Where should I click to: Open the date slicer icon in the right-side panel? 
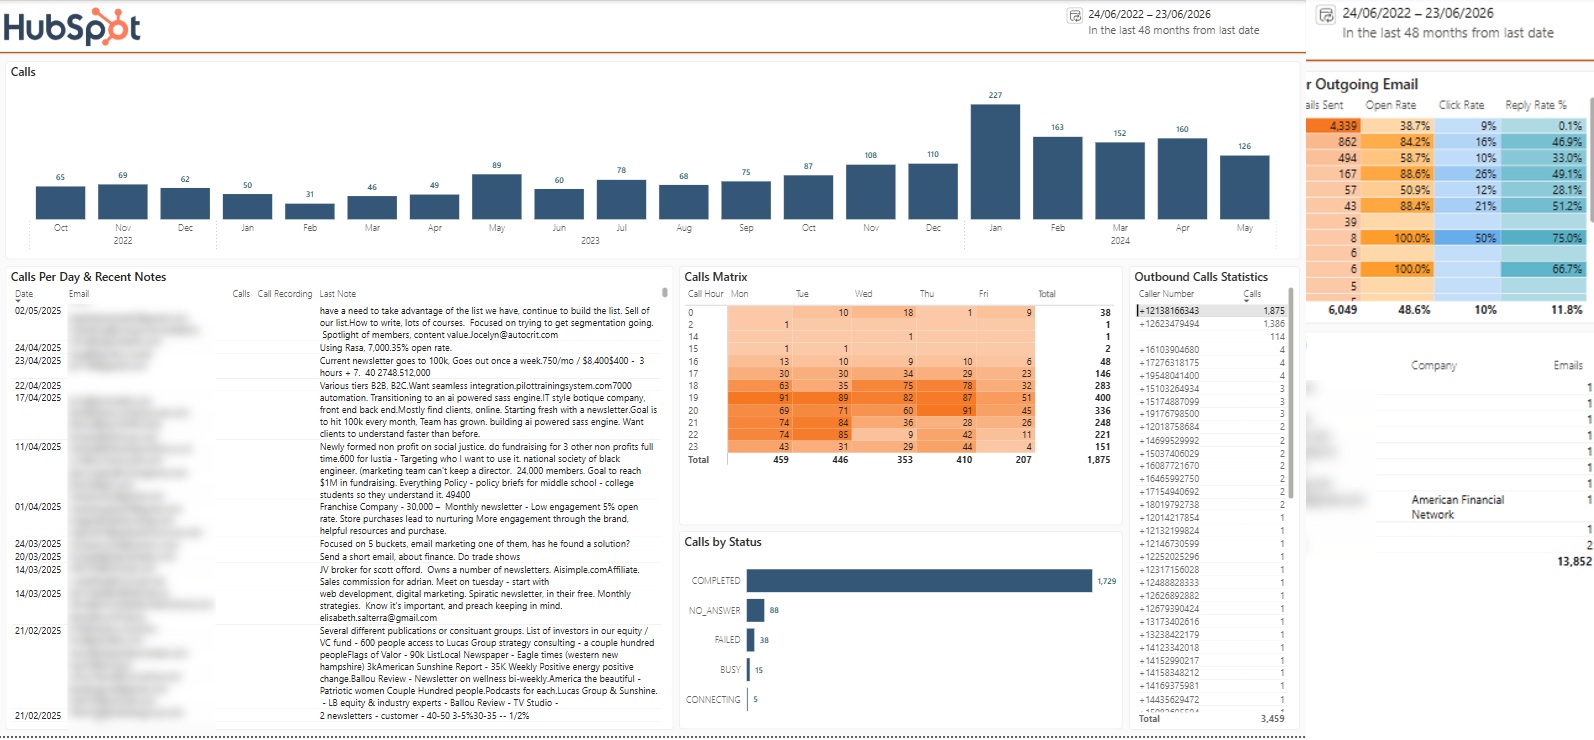coord(1326,15)
